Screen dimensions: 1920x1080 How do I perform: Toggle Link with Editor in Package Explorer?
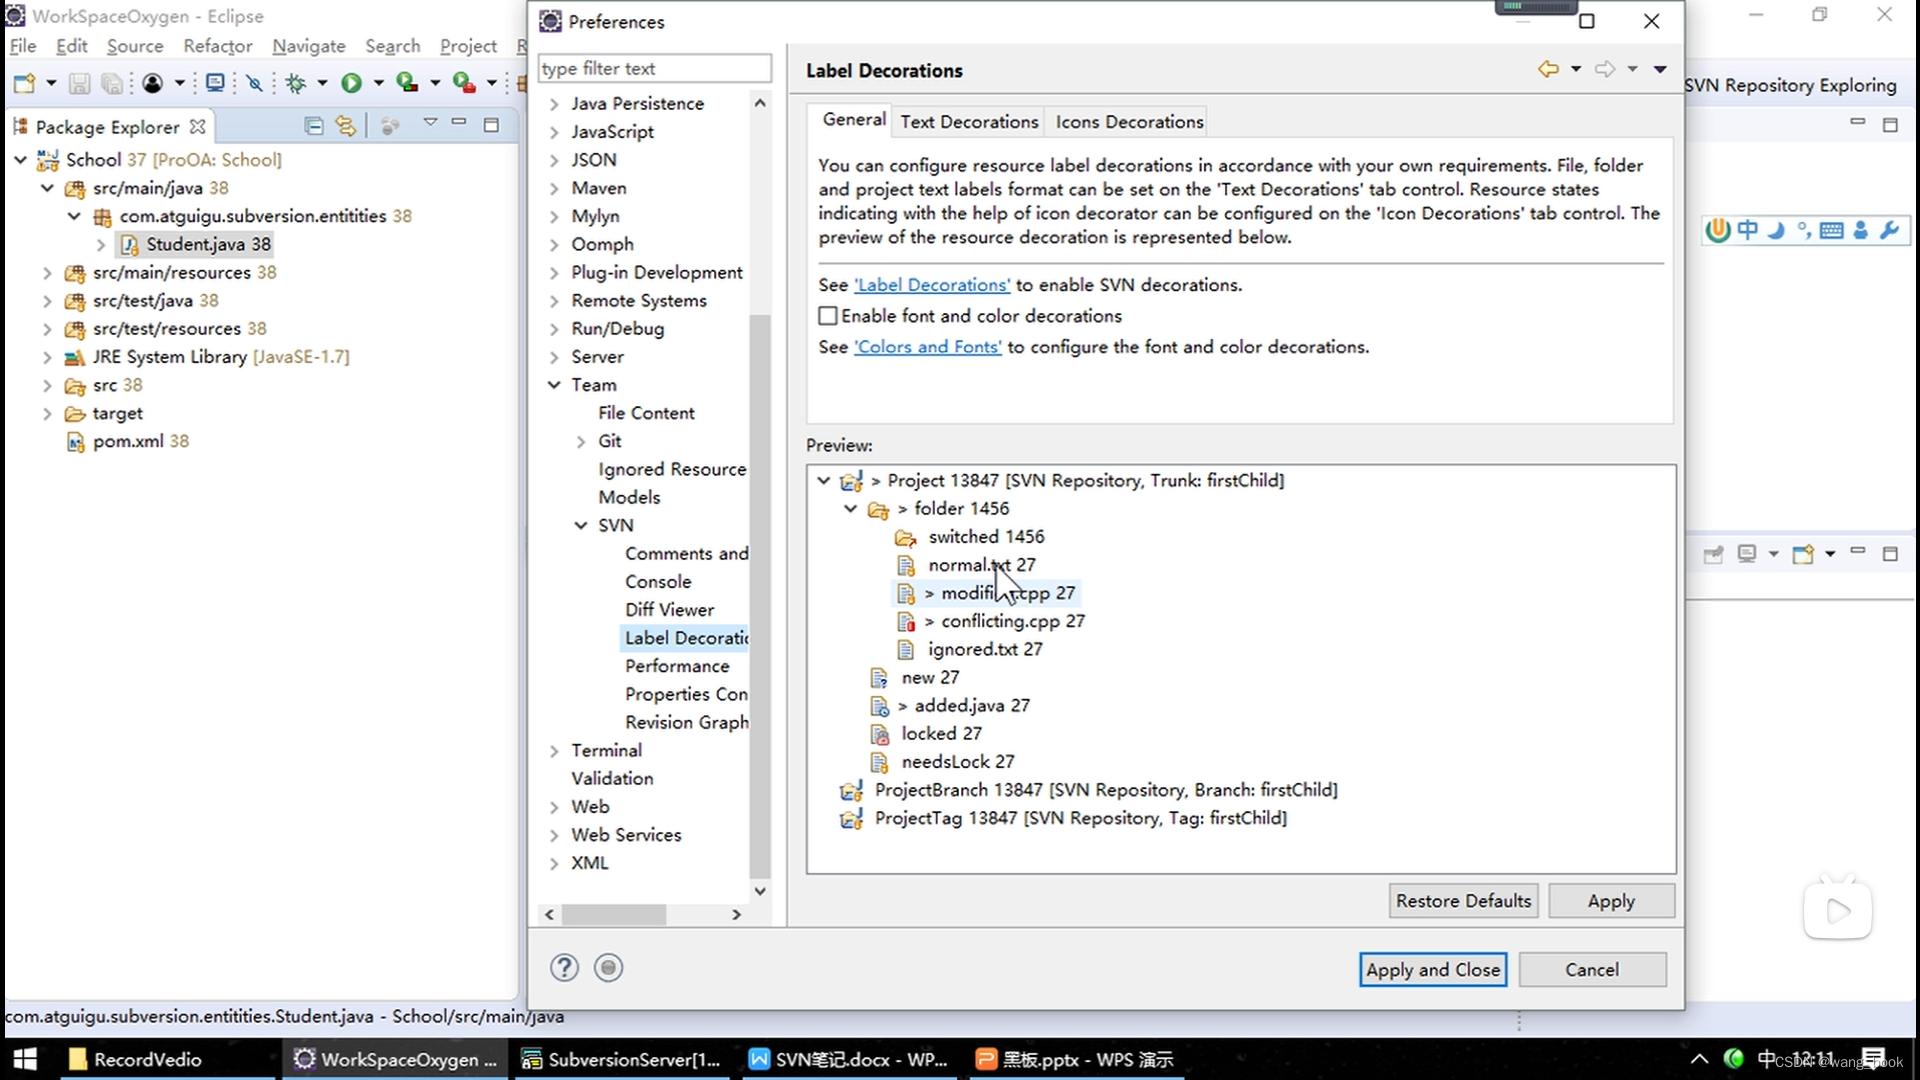345,126
